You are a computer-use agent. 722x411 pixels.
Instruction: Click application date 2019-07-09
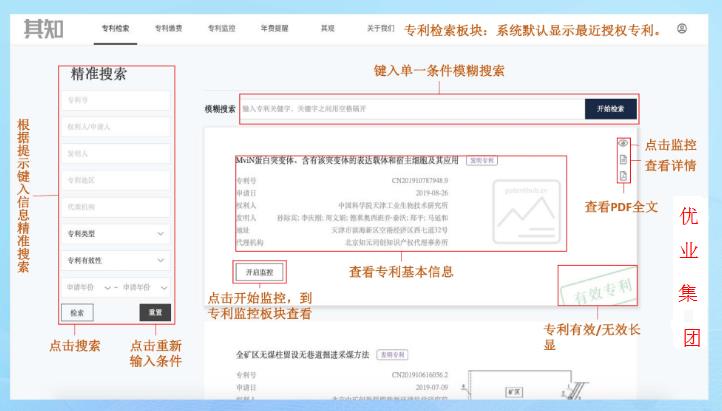pos(431,388)
